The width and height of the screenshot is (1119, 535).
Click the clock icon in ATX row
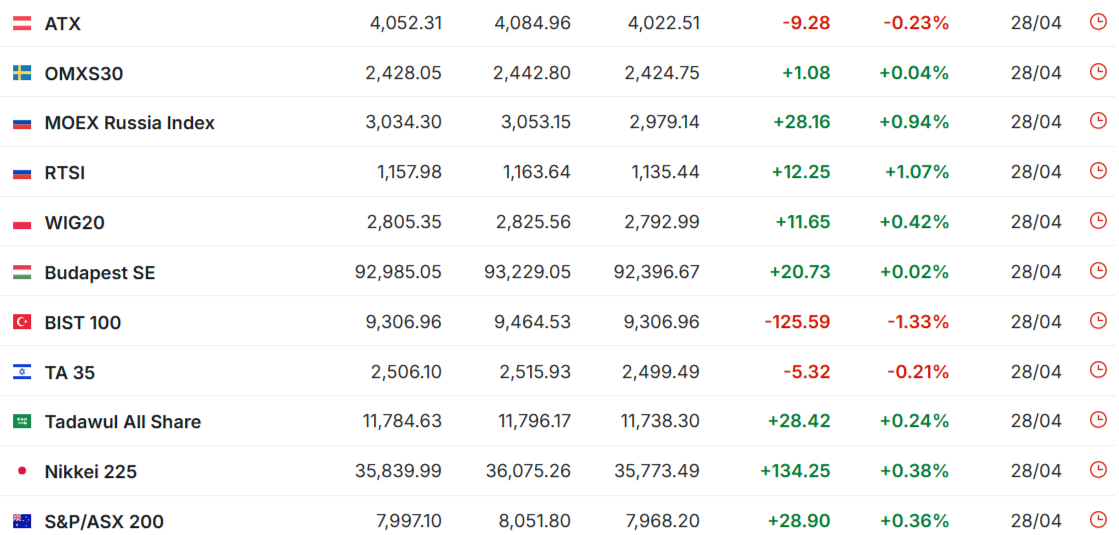click(1098, 22)
